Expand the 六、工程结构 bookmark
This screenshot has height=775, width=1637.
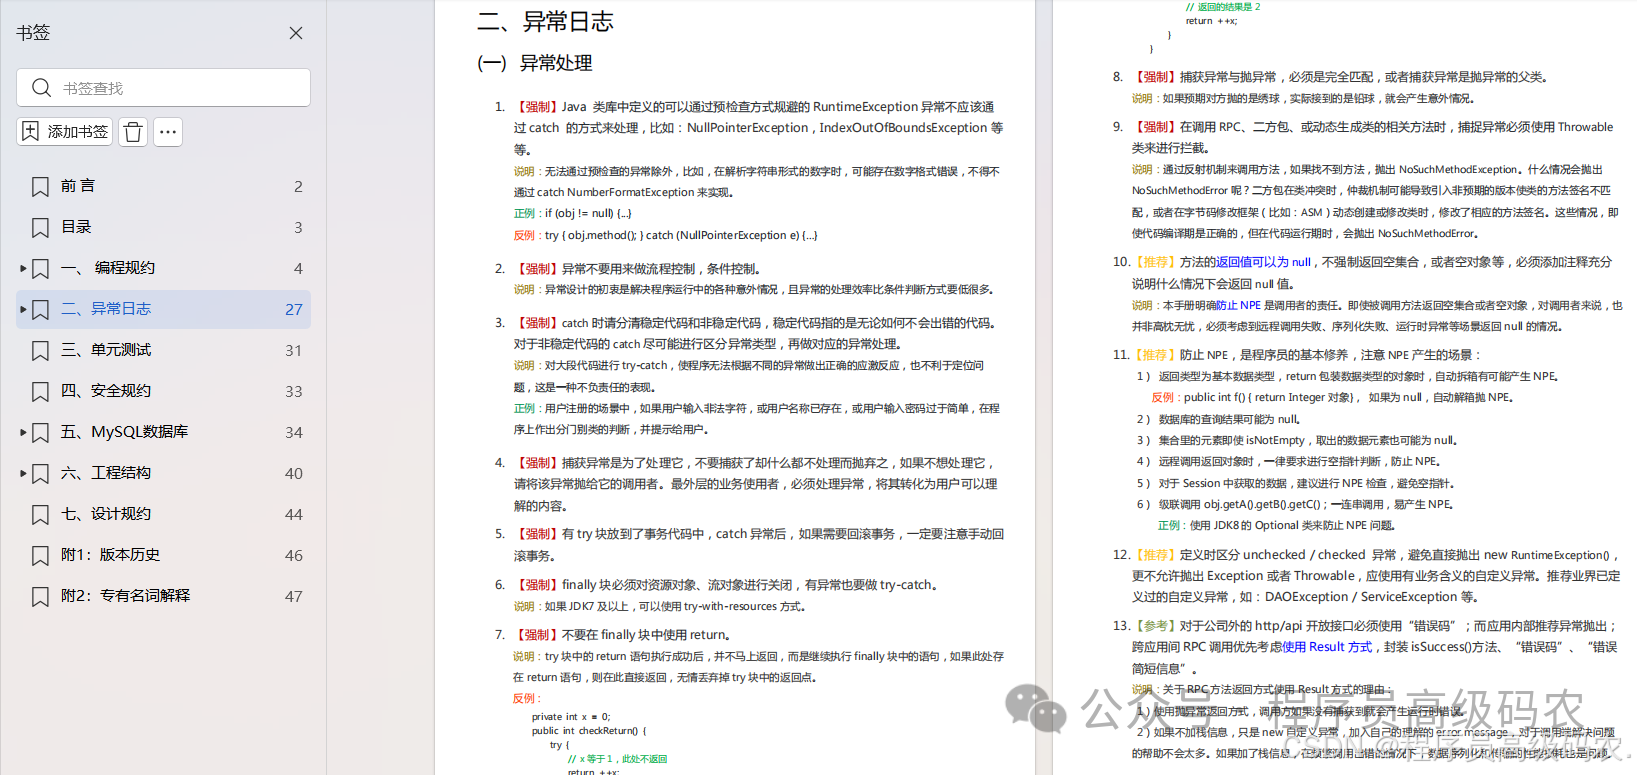(x=23, y=473)
